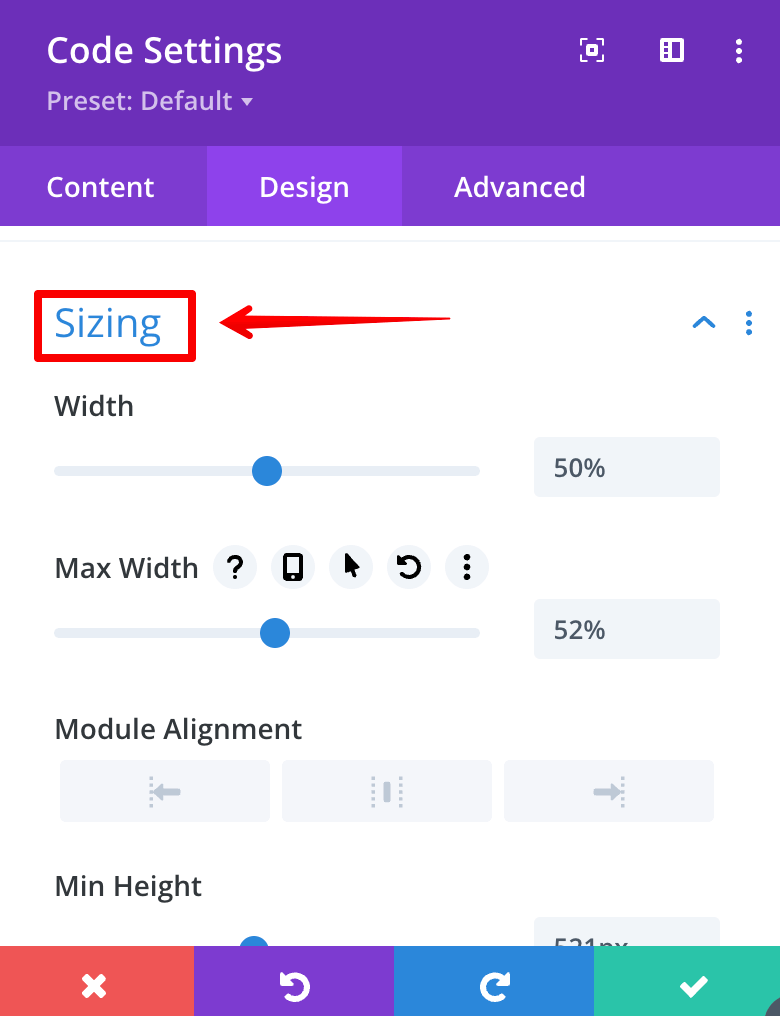Open extra options for Max Width setting
The image size is (780, 1016).
[x=466, y=567]
